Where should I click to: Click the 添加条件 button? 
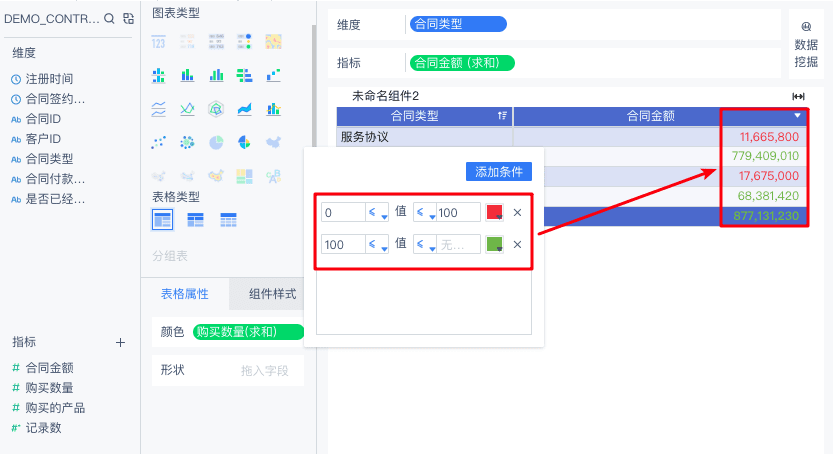(499, 172)
